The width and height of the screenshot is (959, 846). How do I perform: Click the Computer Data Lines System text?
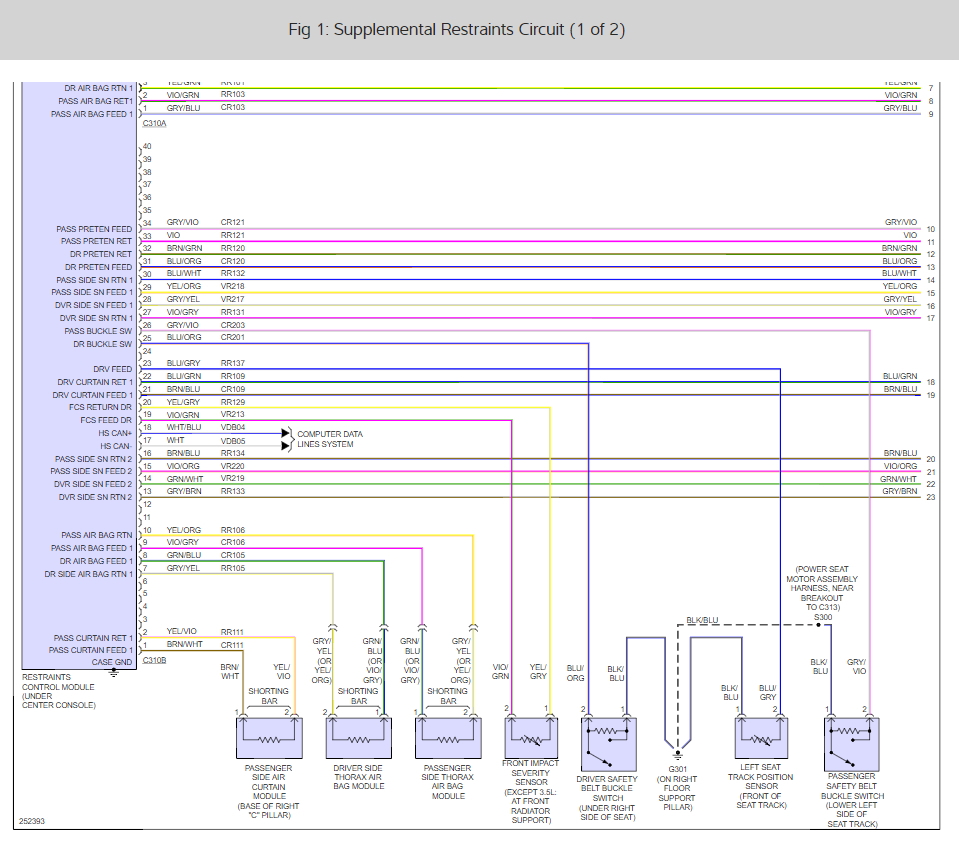[x=330, y=439]
